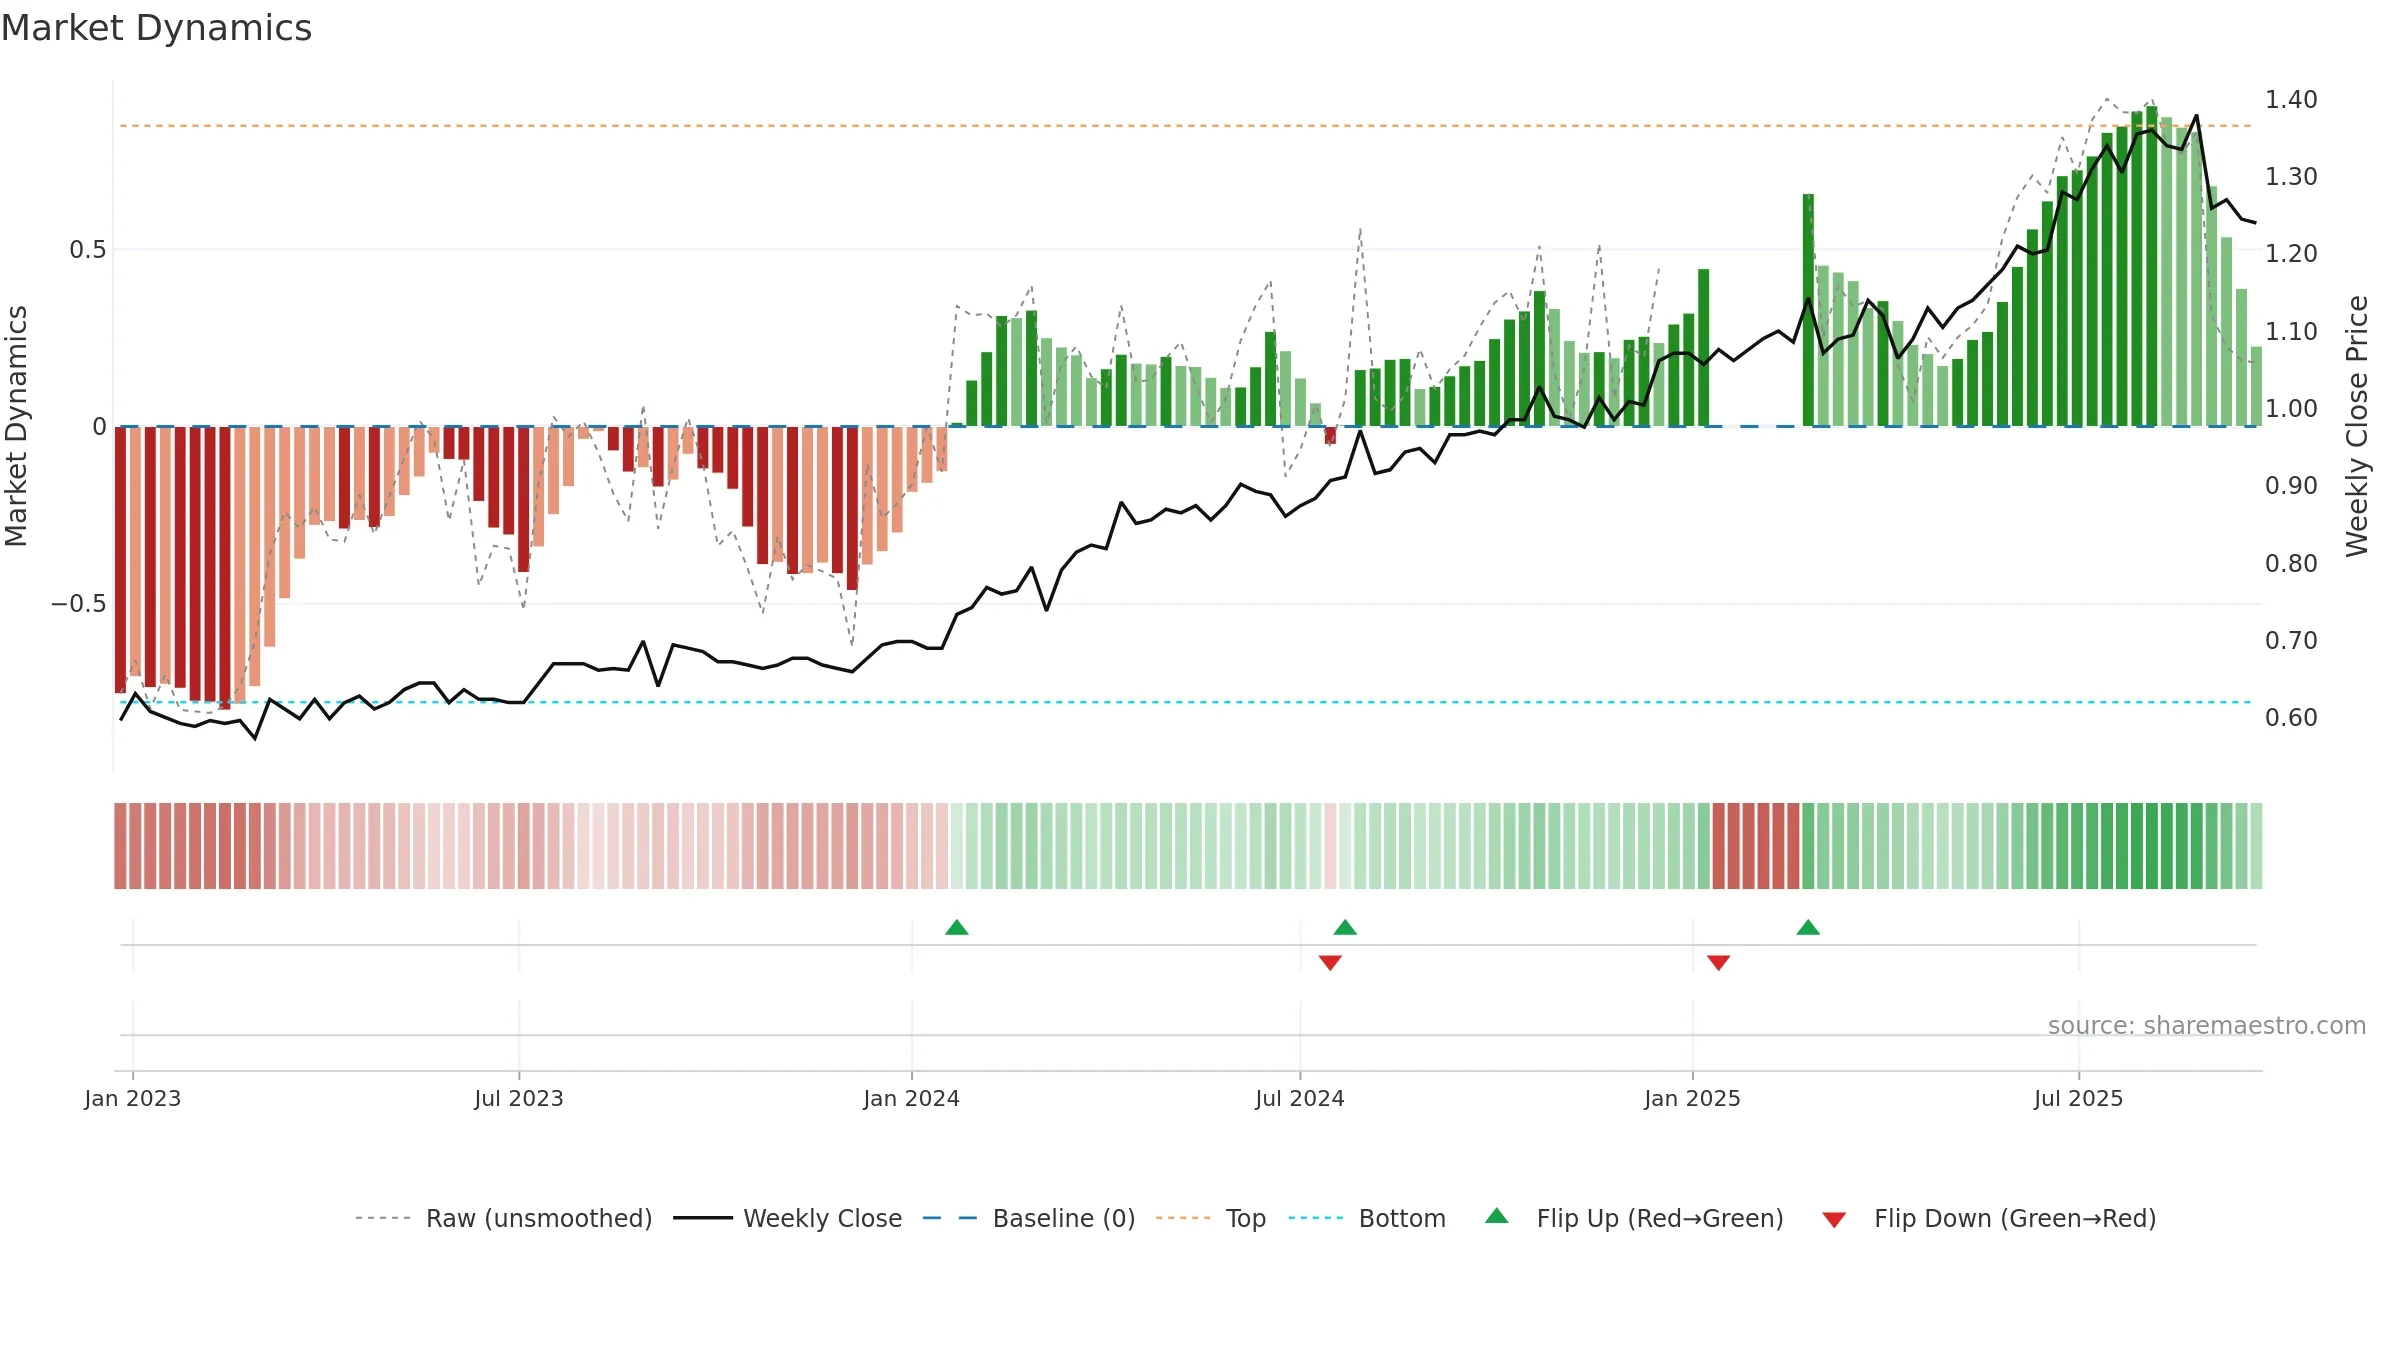Click the 0.5 left axis tick
This screenshot has width=2400, height=1350.
[88, 249]
